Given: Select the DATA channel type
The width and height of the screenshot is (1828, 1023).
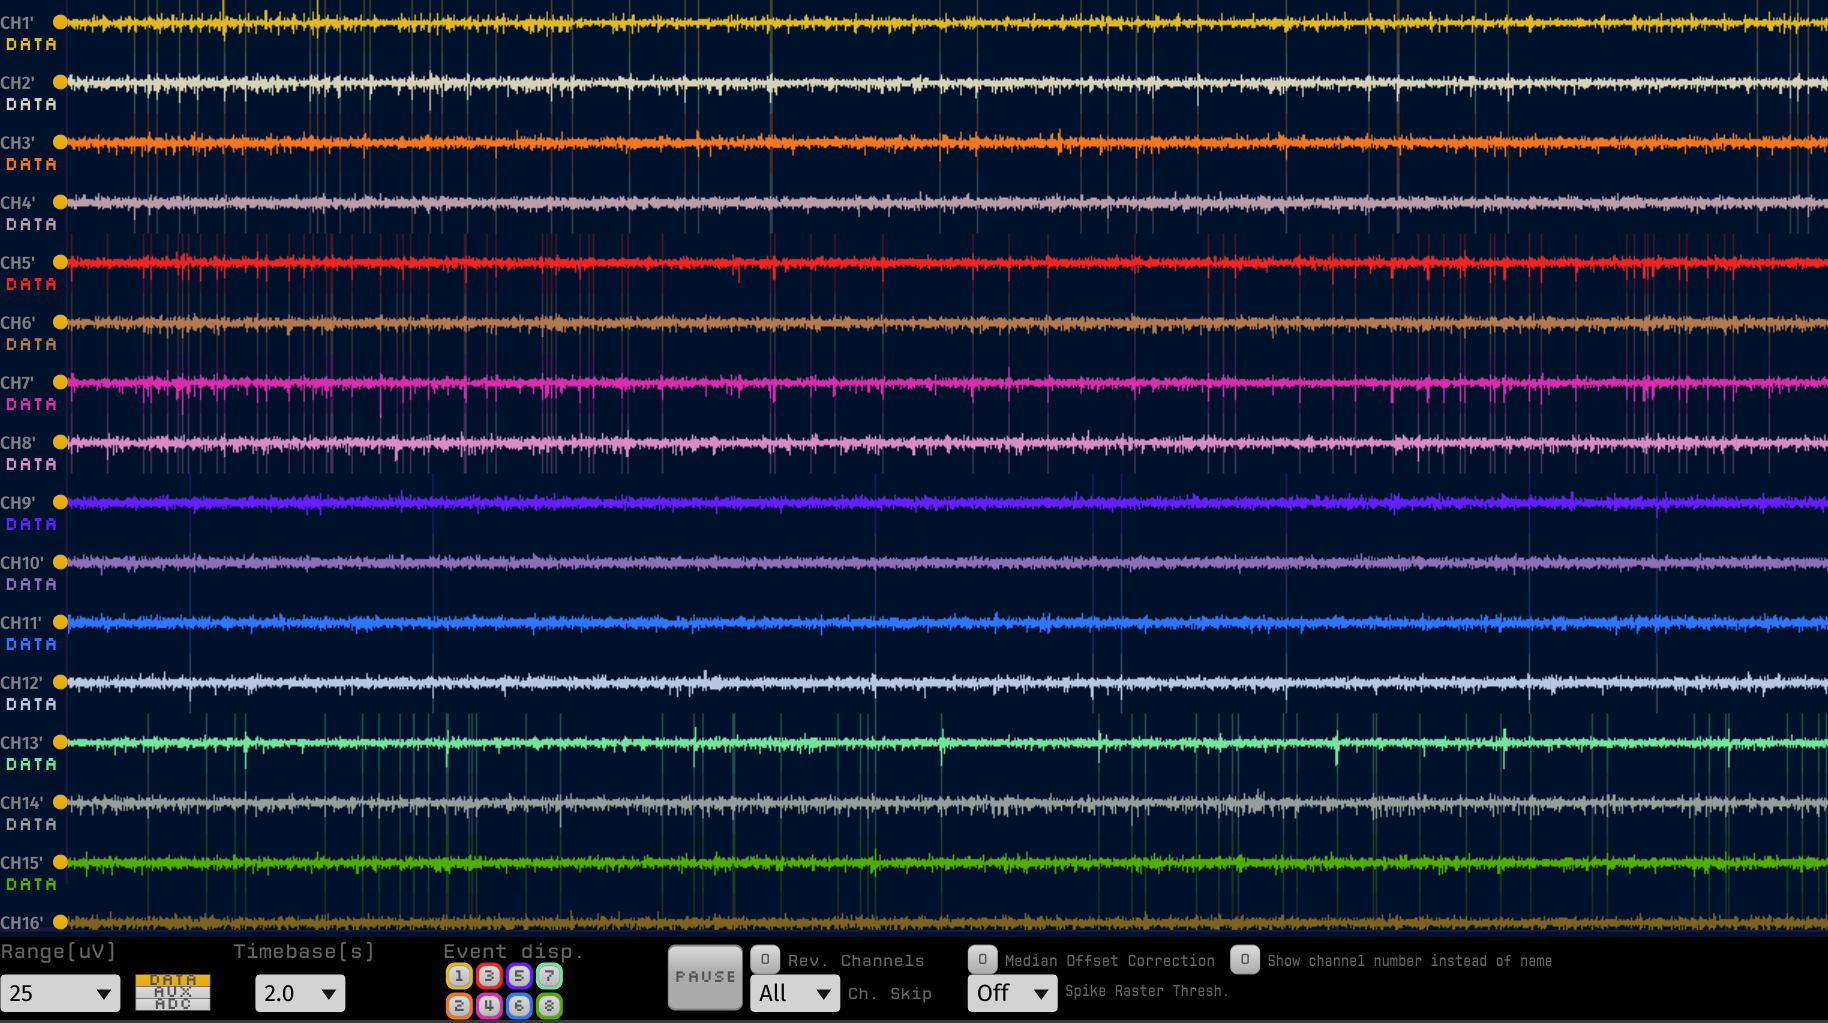Looking at the screenshot, I should (x=173, y=981).
